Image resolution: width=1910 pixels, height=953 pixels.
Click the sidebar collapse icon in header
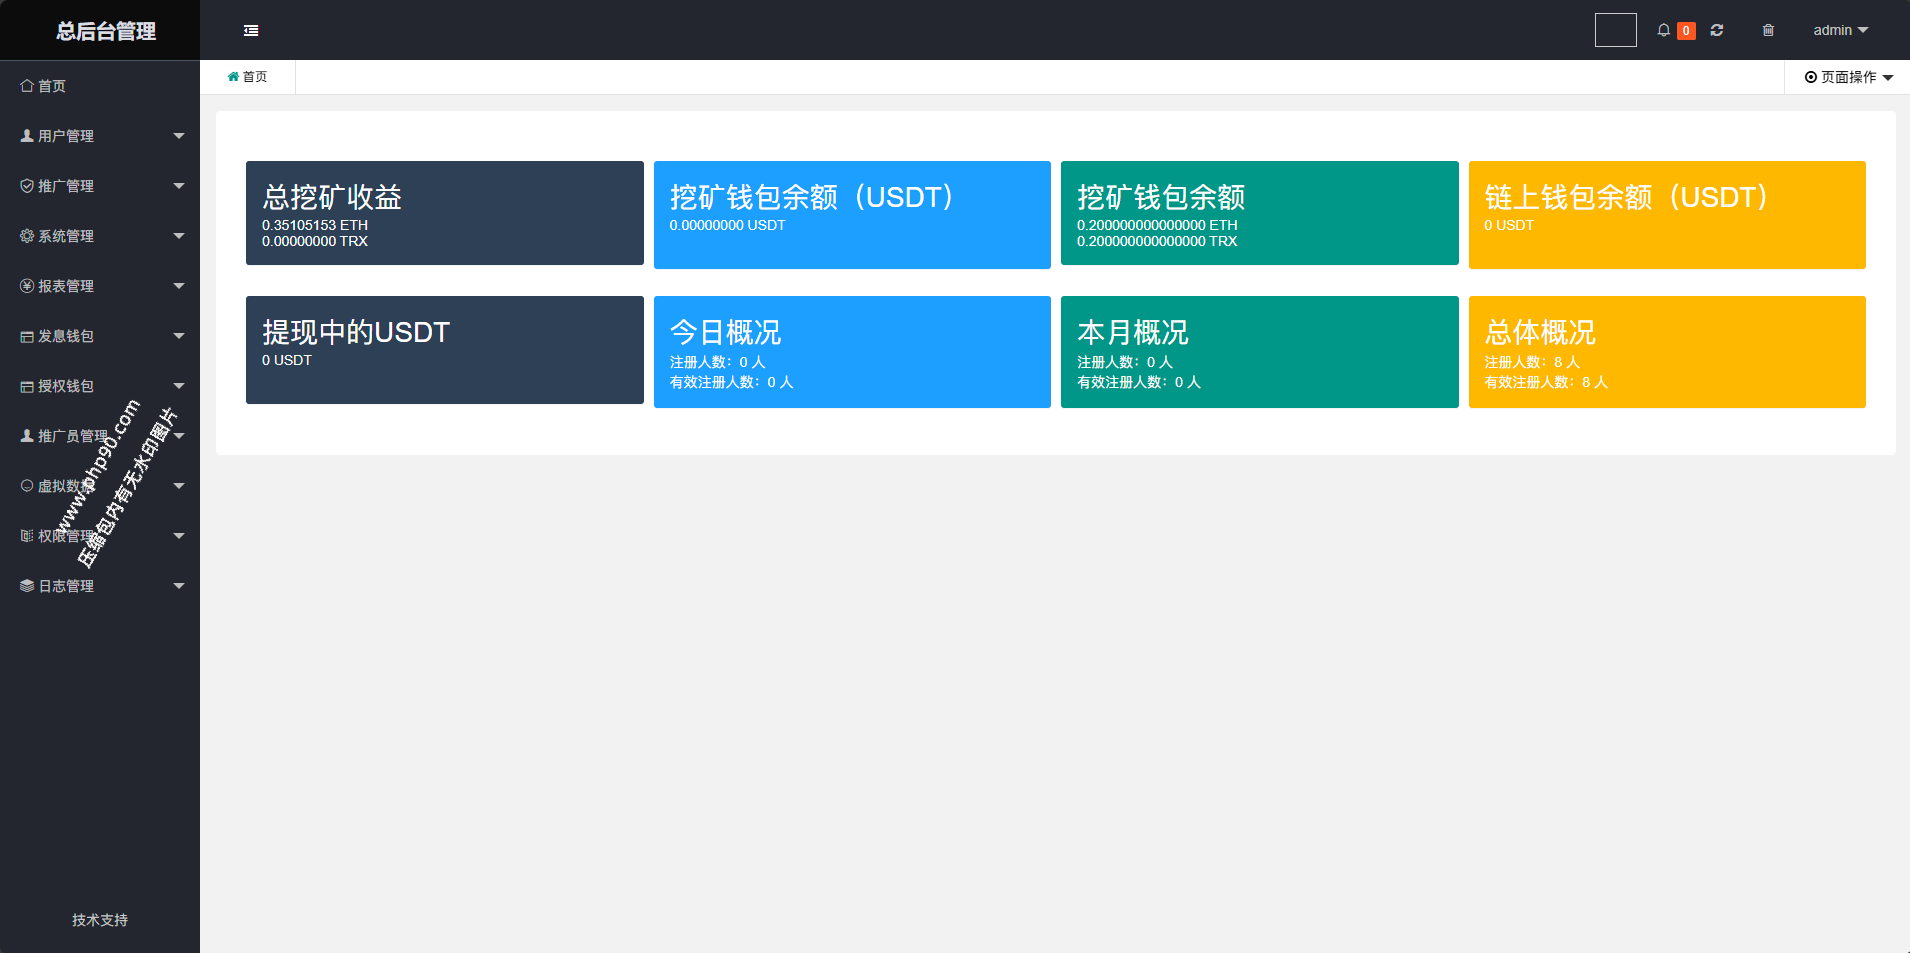coord(251,31)
